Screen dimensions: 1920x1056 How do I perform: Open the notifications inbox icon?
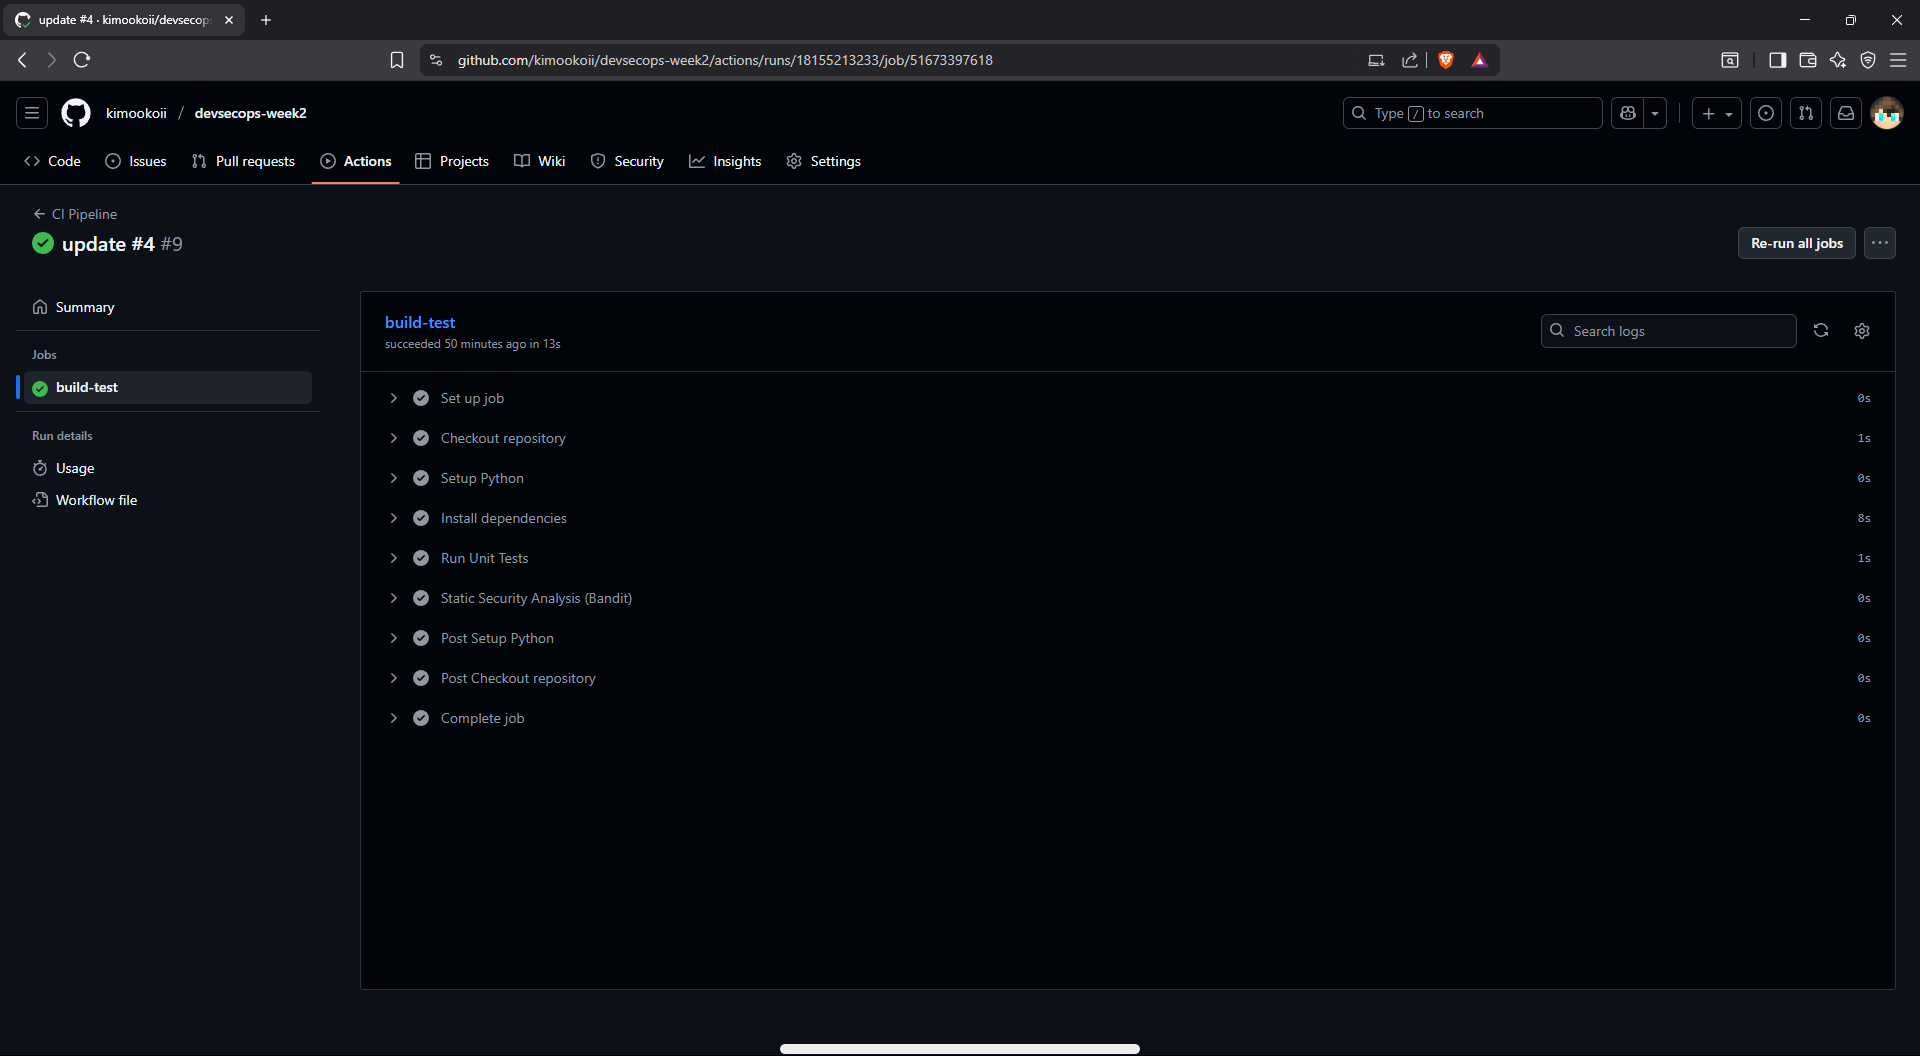coord(1846,113)
